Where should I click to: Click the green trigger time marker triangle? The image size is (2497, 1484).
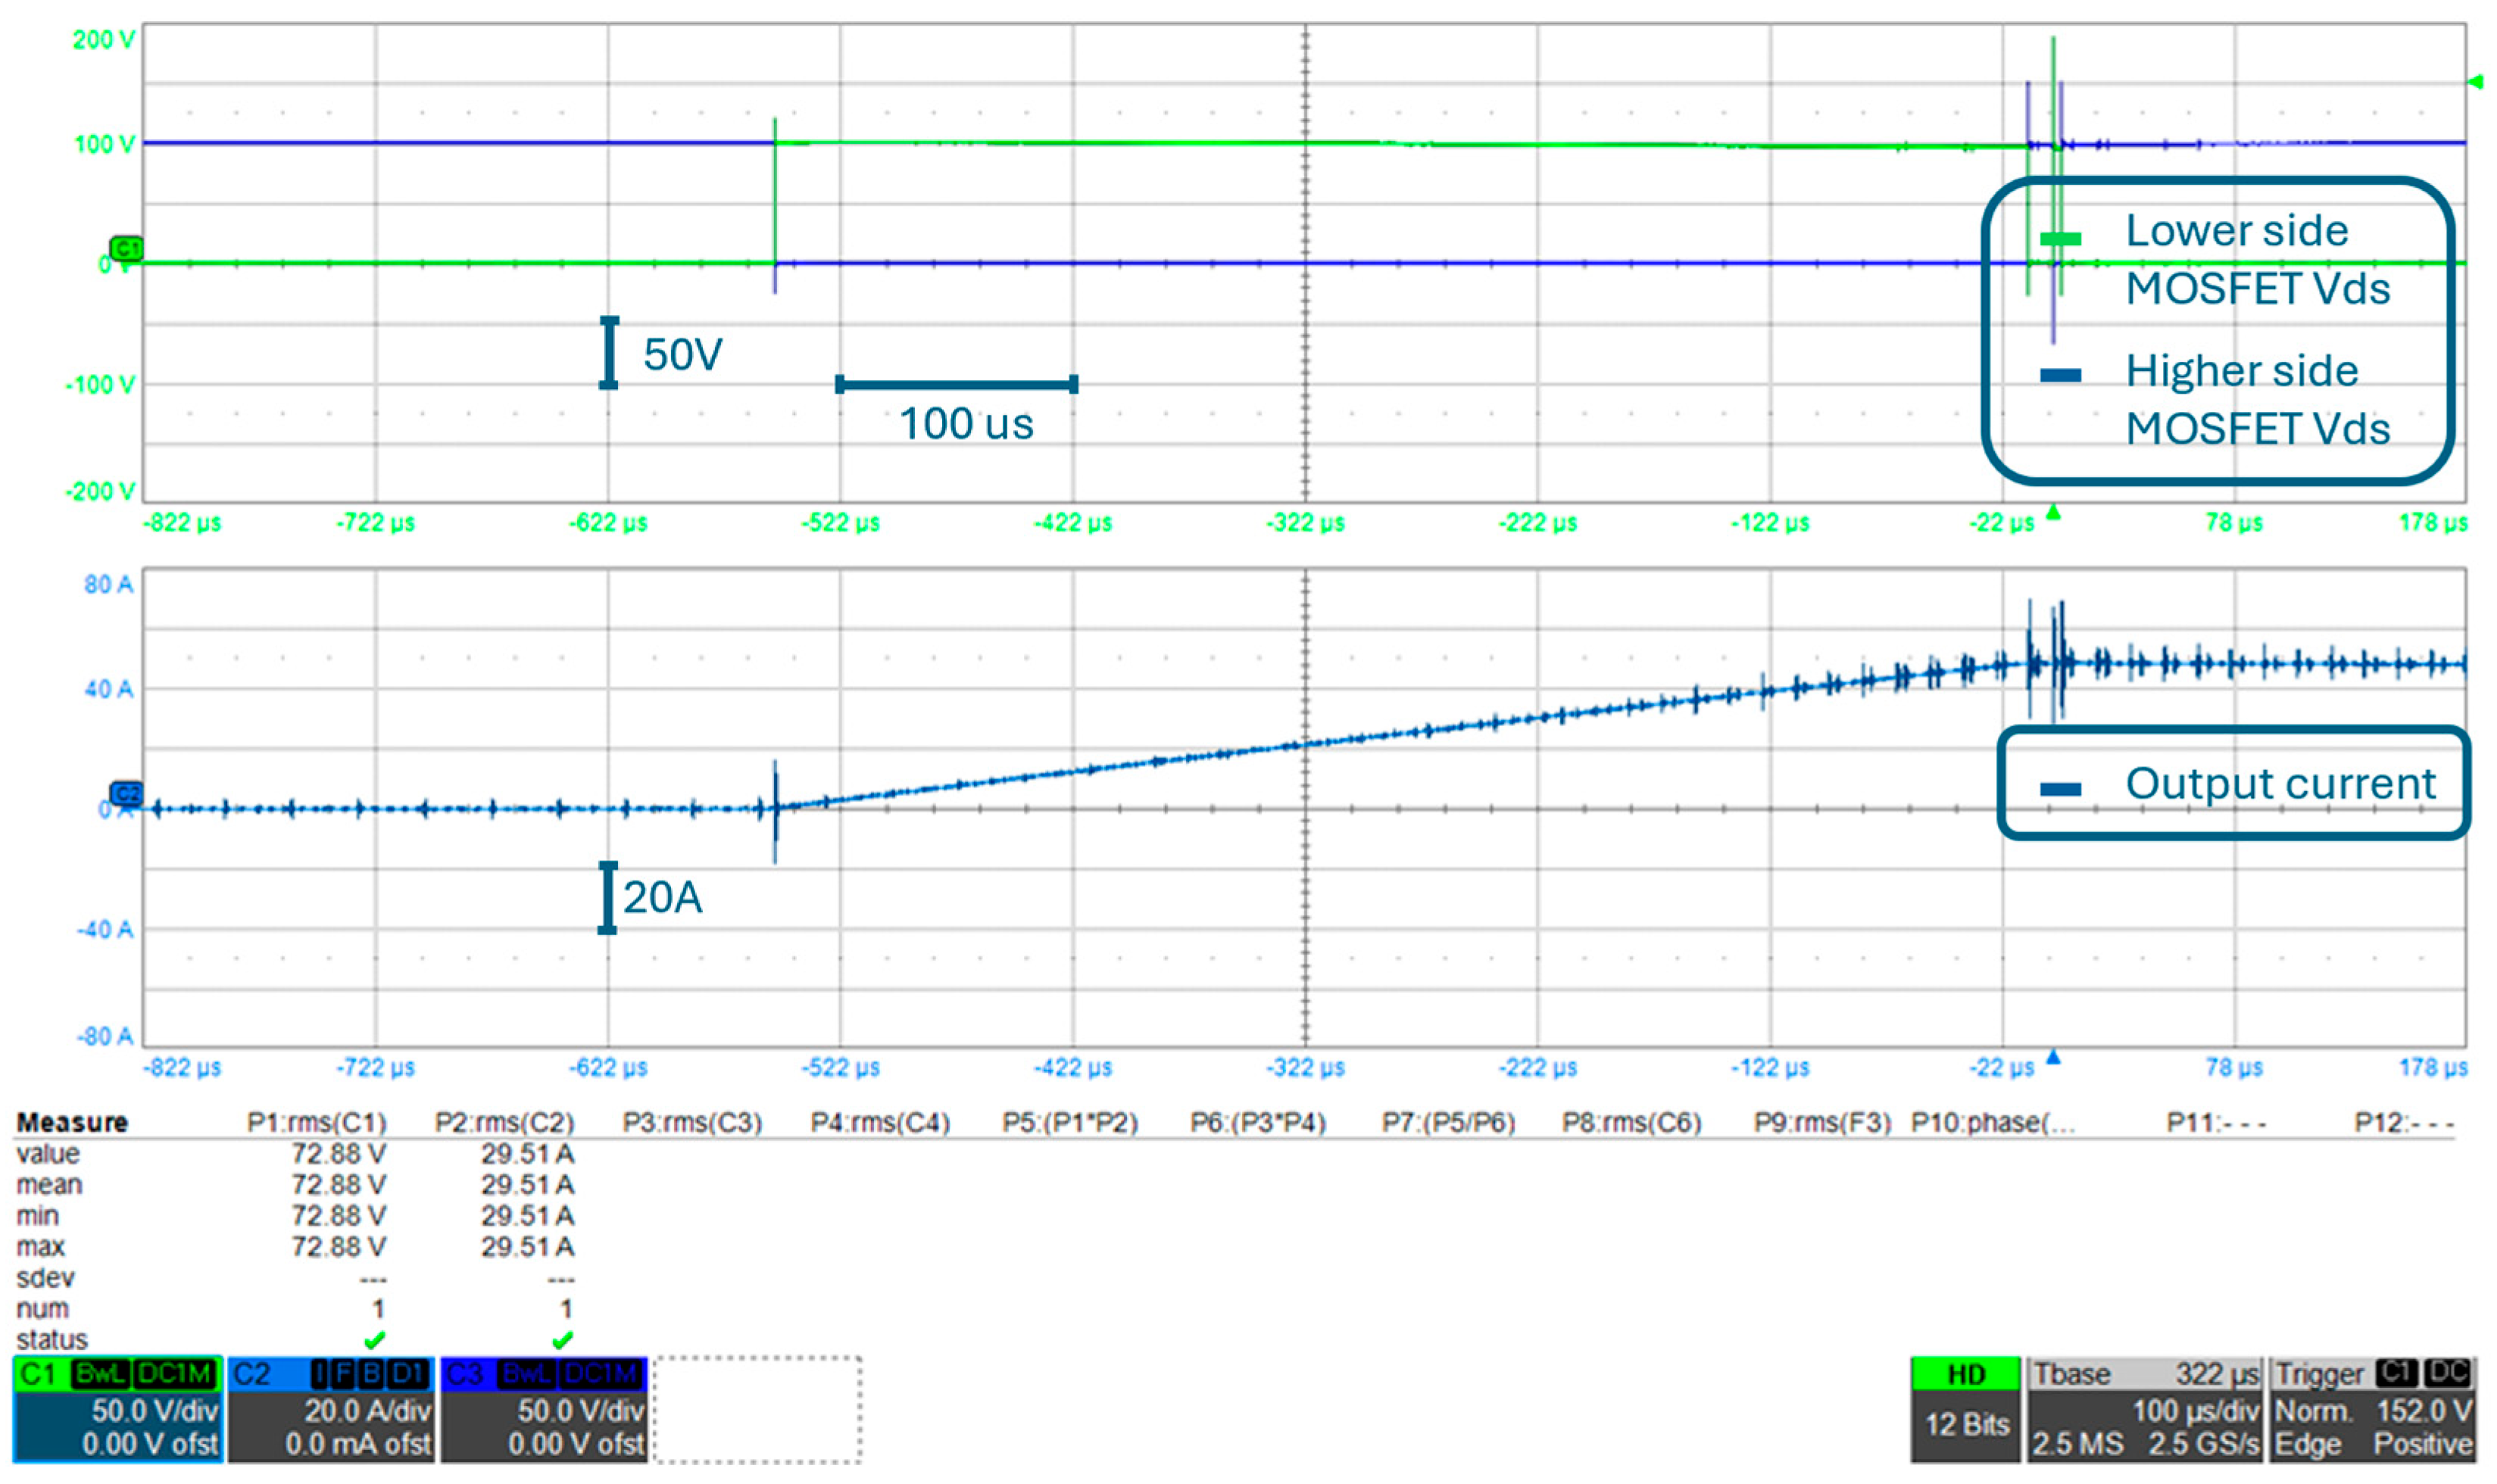pyautogui.click(x=2053, y=513)
